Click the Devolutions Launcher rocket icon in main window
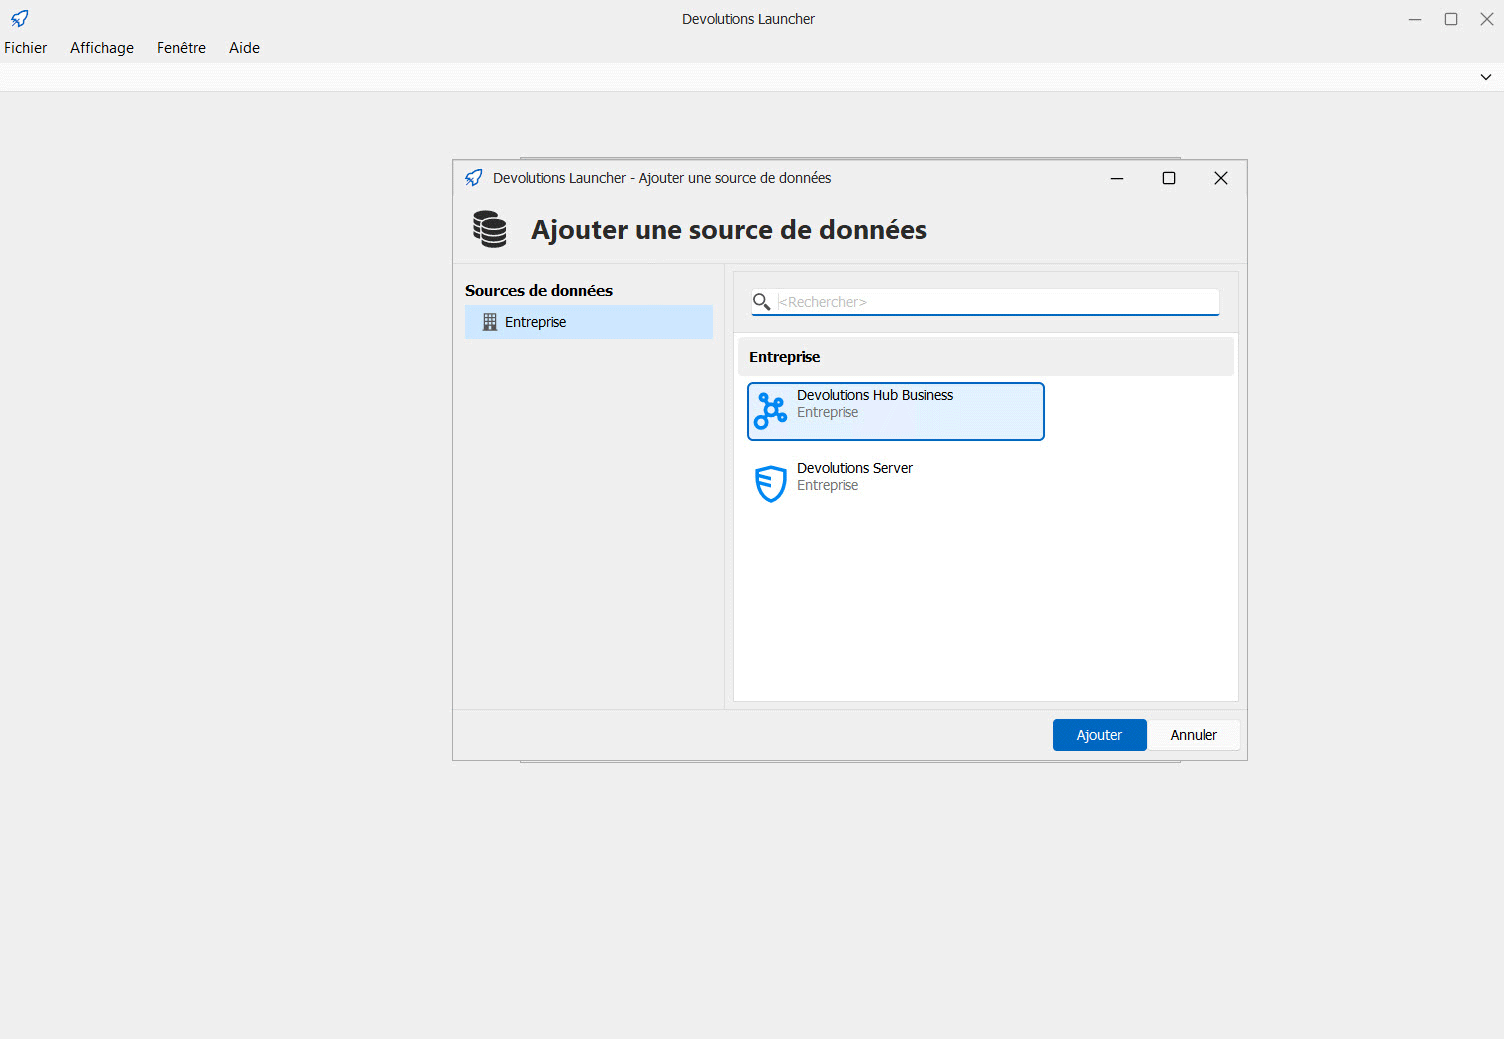The width and height of the screenshot is (1504, 1039). pyautogui.click(x=20, y=18)
